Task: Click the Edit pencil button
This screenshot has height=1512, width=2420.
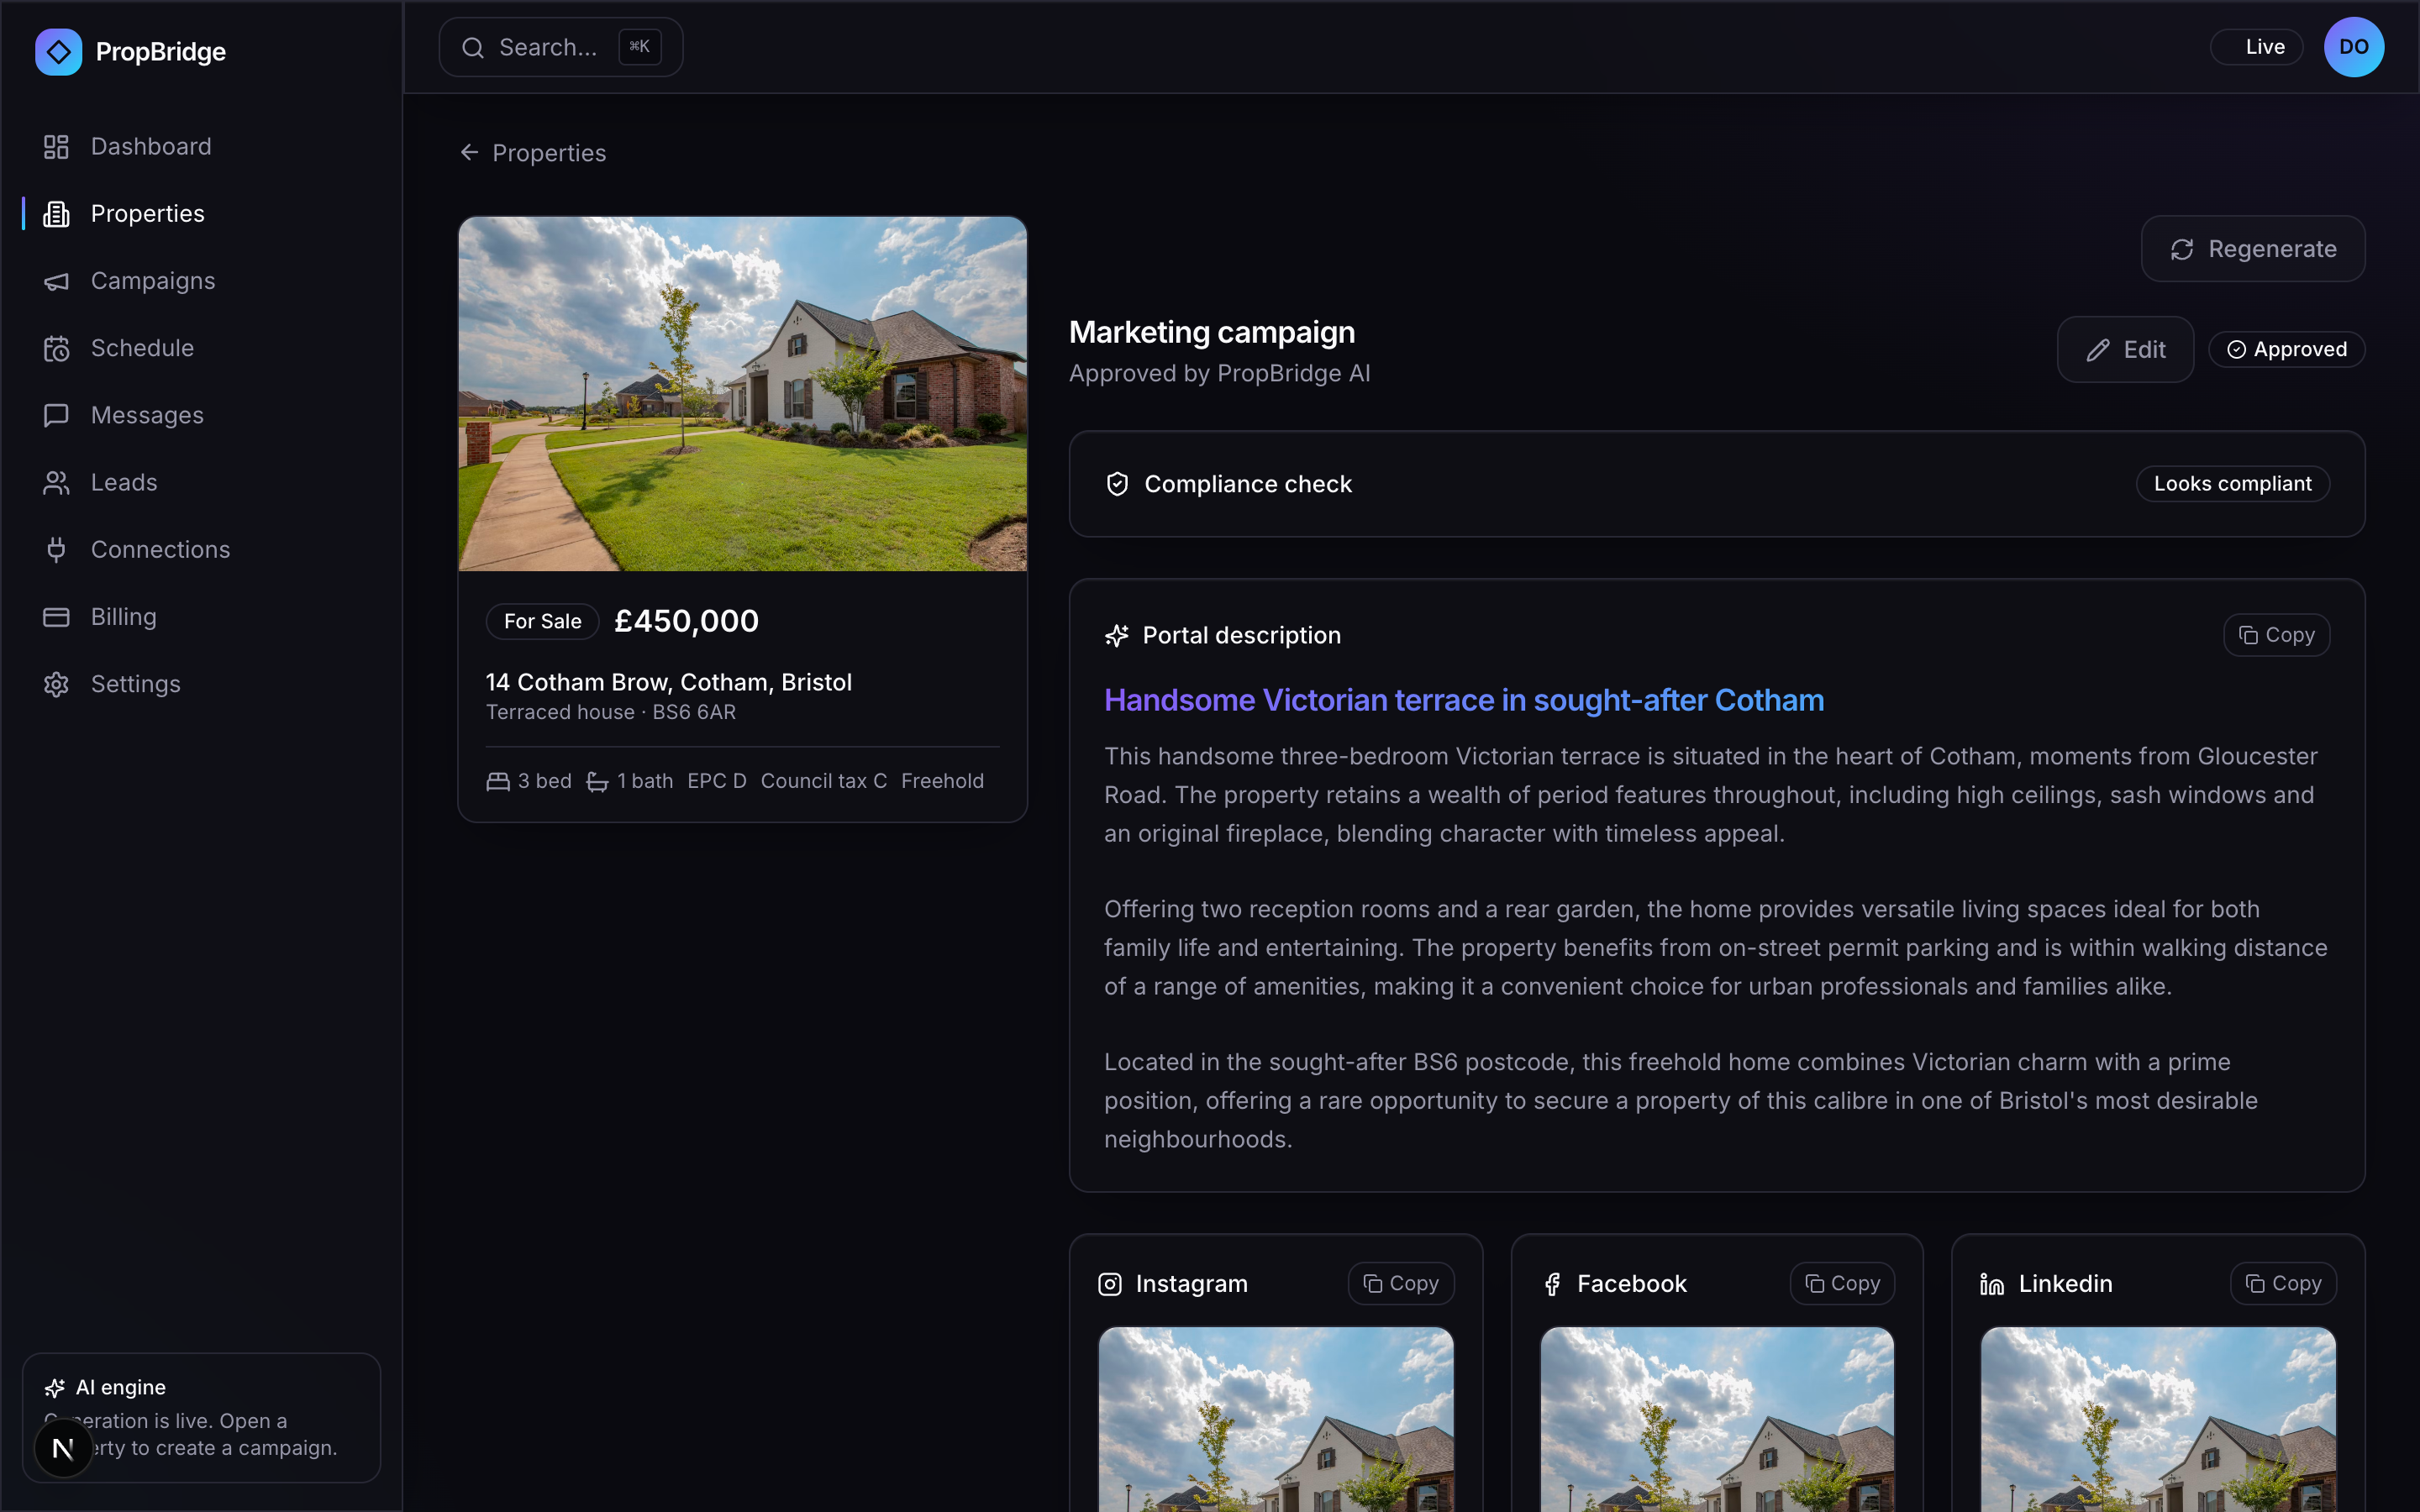Action: coord(2125,350)
